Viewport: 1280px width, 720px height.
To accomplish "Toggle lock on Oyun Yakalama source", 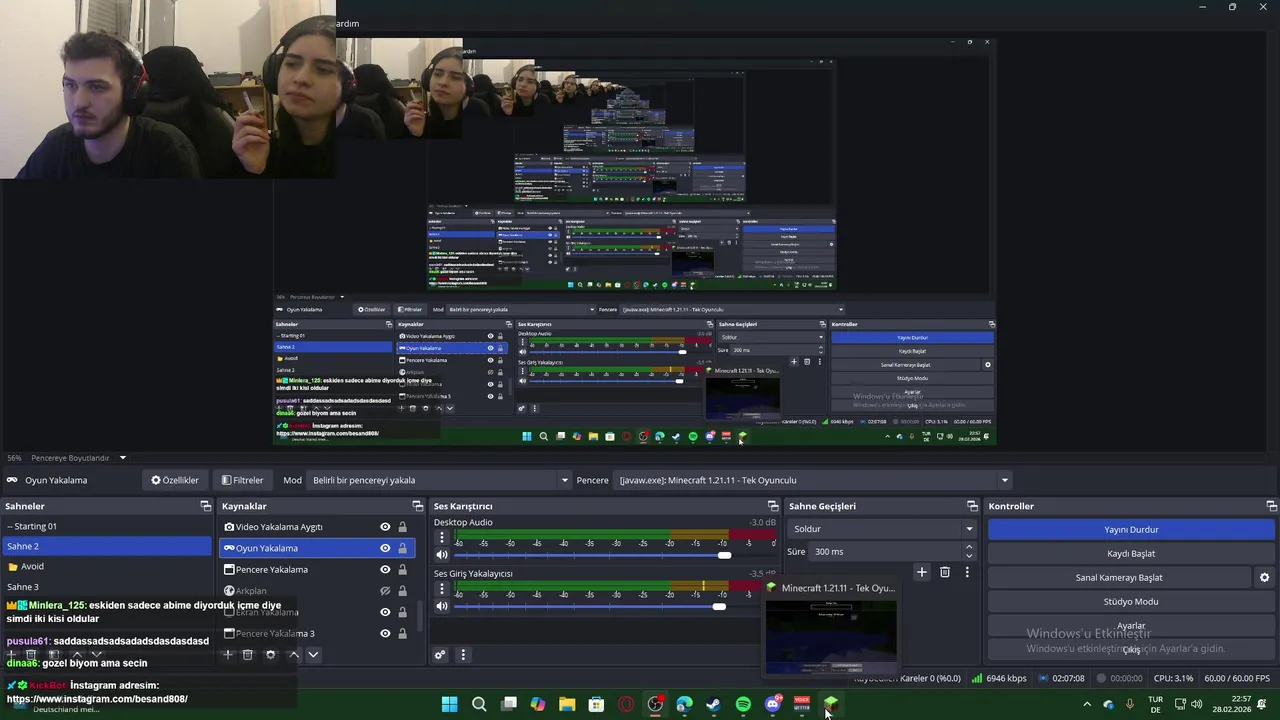I will (402, 548).
